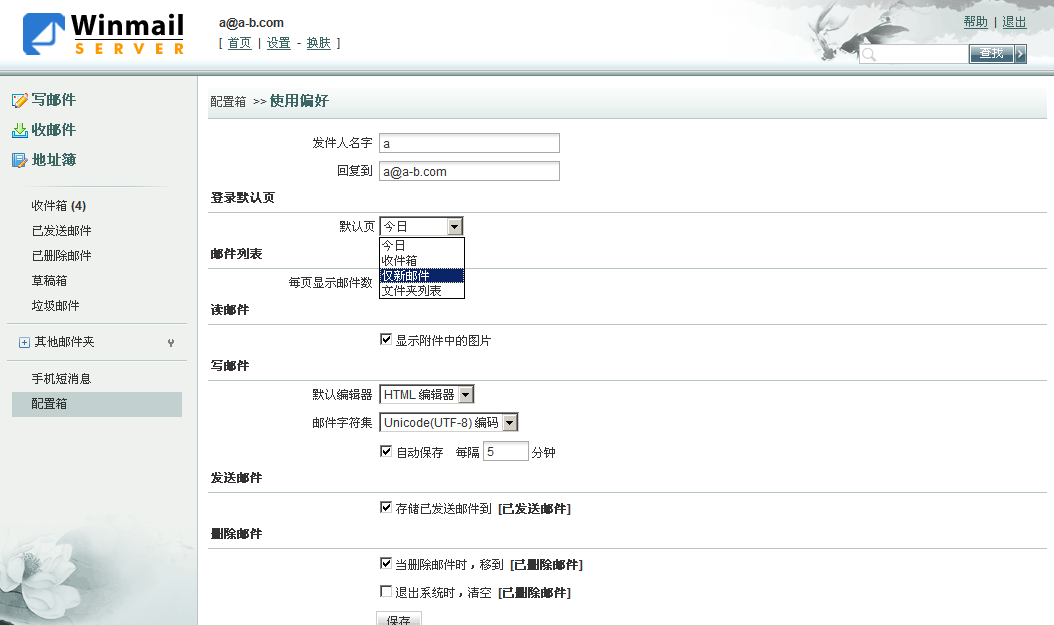Toggle 存储已发送邮件到 checkbox
Screen dimensions: 1054x626
point(386,507)
